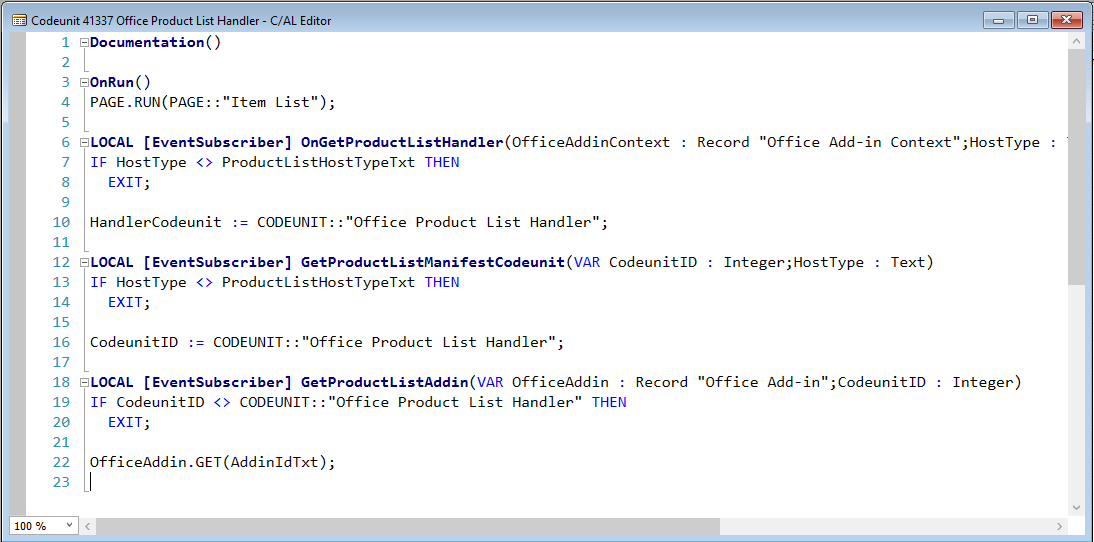Click the horizontal scrollbar left arrow

[x=88, y=526]
